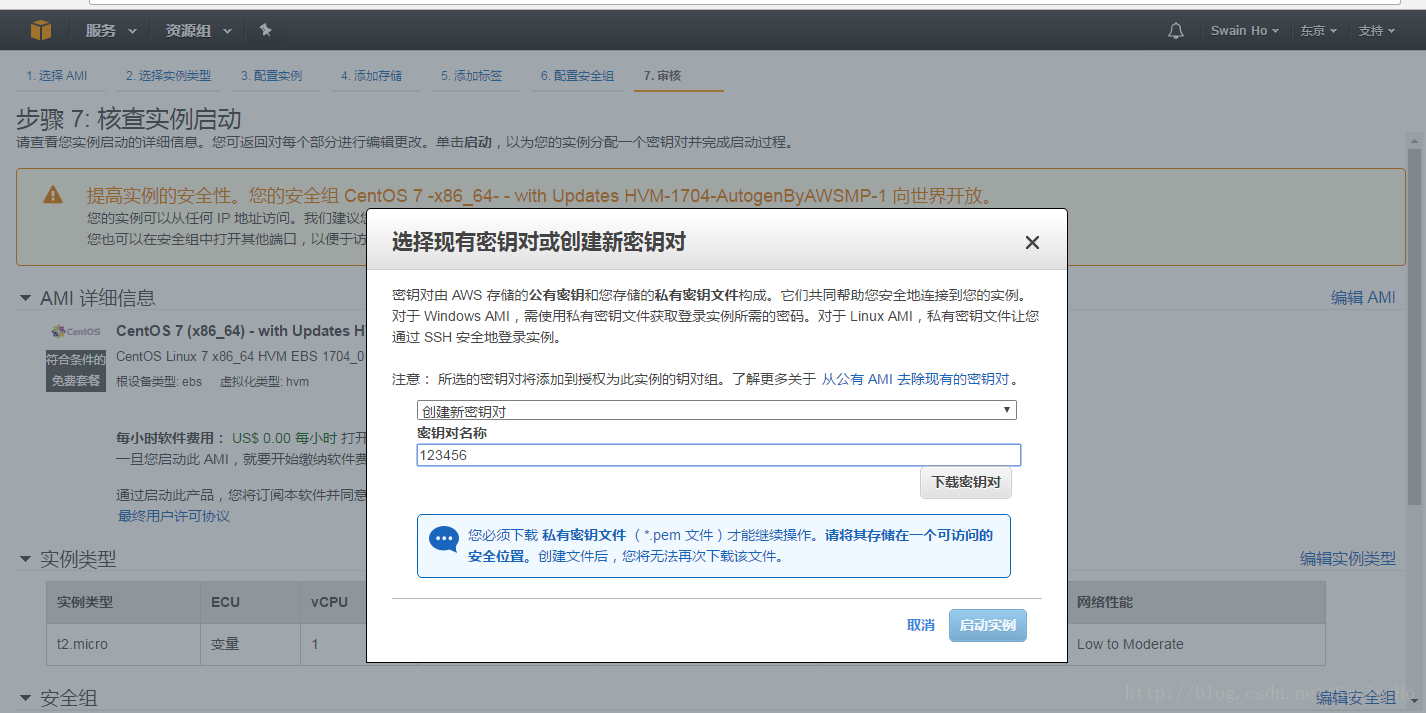The height and width of the screenshot is (713, 1426).
Task: Click the dialog title 选择现有密钥对或创建新密钥对
Action: [538, 242]
